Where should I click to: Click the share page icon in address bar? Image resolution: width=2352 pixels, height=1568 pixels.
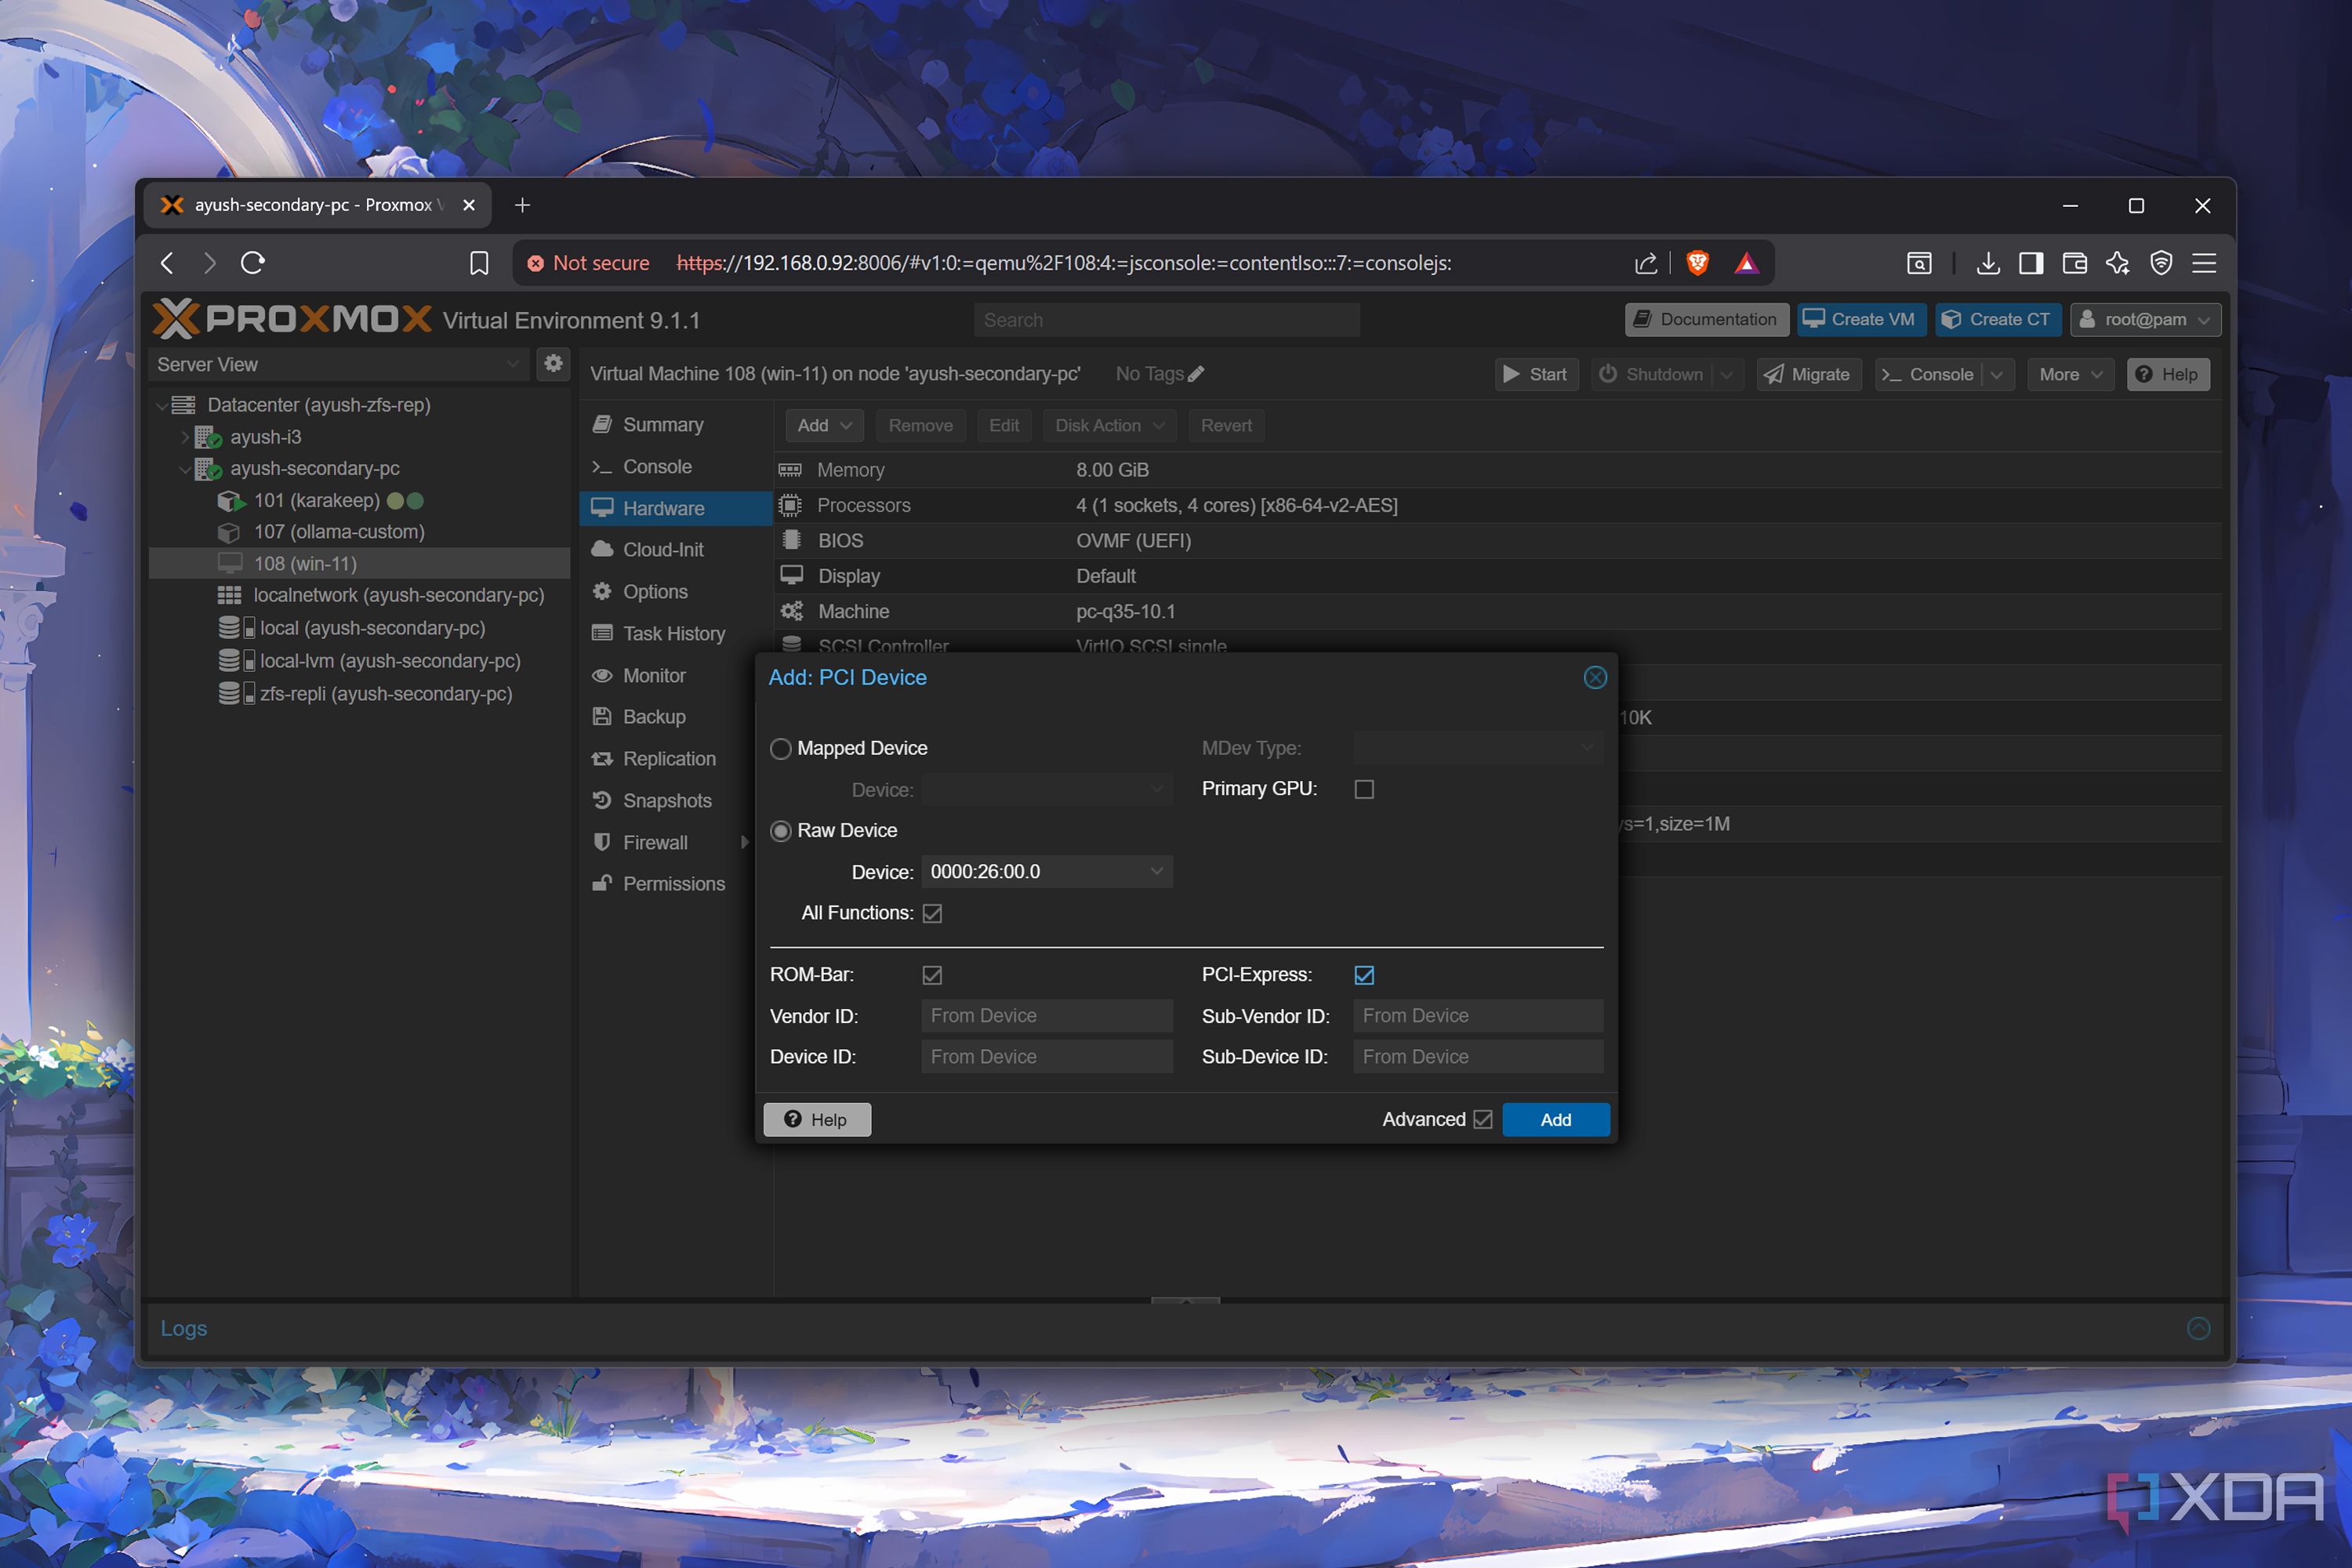pyautogui.click(x=1645, y=263)
